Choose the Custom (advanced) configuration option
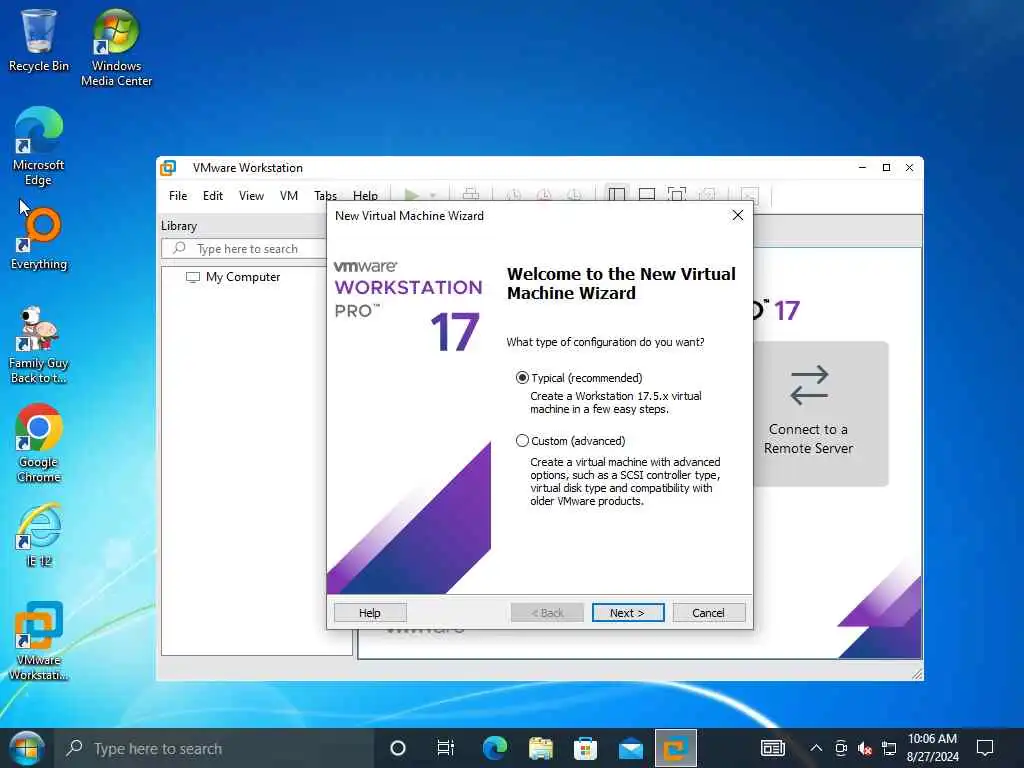 (x=522, y=441)
